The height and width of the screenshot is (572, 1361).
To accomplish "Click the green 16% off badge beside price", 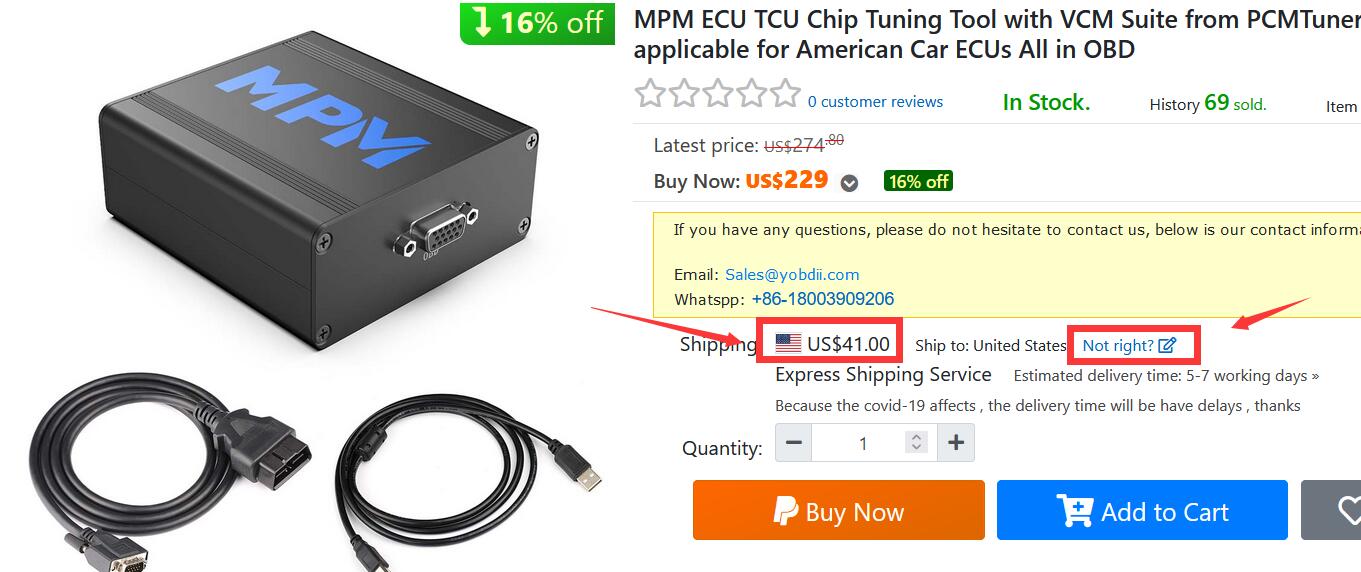I will tap(918, 182).
